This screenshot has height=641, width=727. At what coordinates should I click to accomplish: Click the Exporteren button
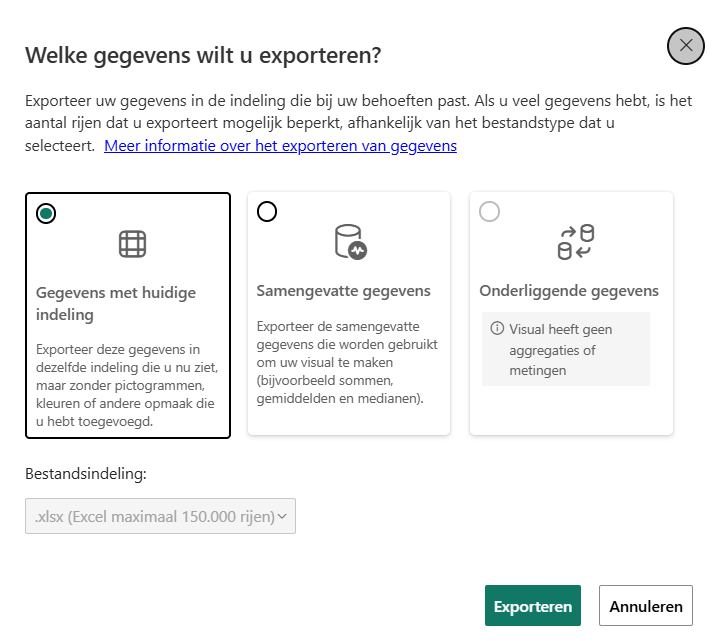click(x=532, y=606)
